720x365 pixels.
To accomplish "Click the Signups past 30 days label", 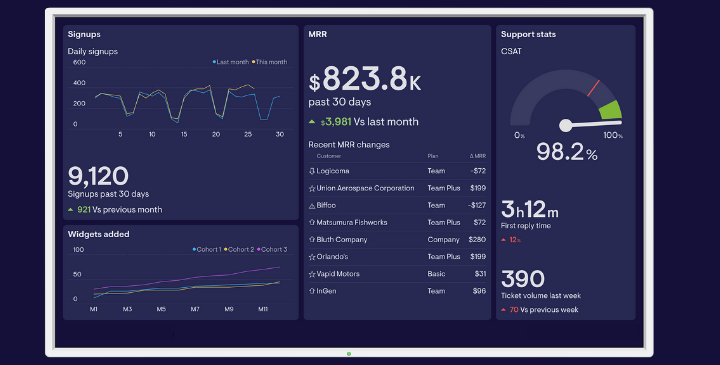I will 108,194.
